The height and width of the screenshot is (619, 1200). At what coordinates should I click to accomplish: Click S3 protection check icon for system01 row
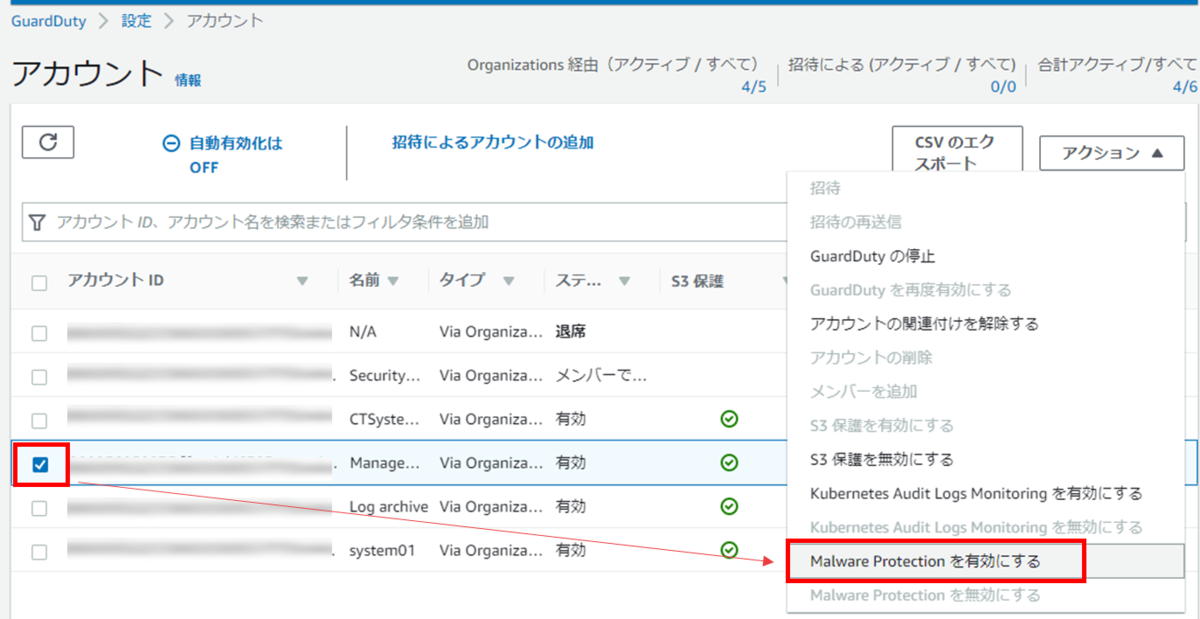[729, 550]
